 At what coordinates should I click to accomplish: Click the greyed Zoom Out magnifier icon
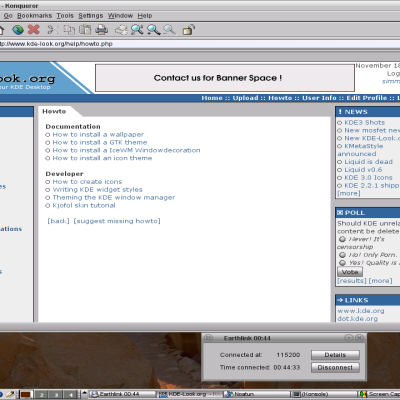tap(170, 30)
